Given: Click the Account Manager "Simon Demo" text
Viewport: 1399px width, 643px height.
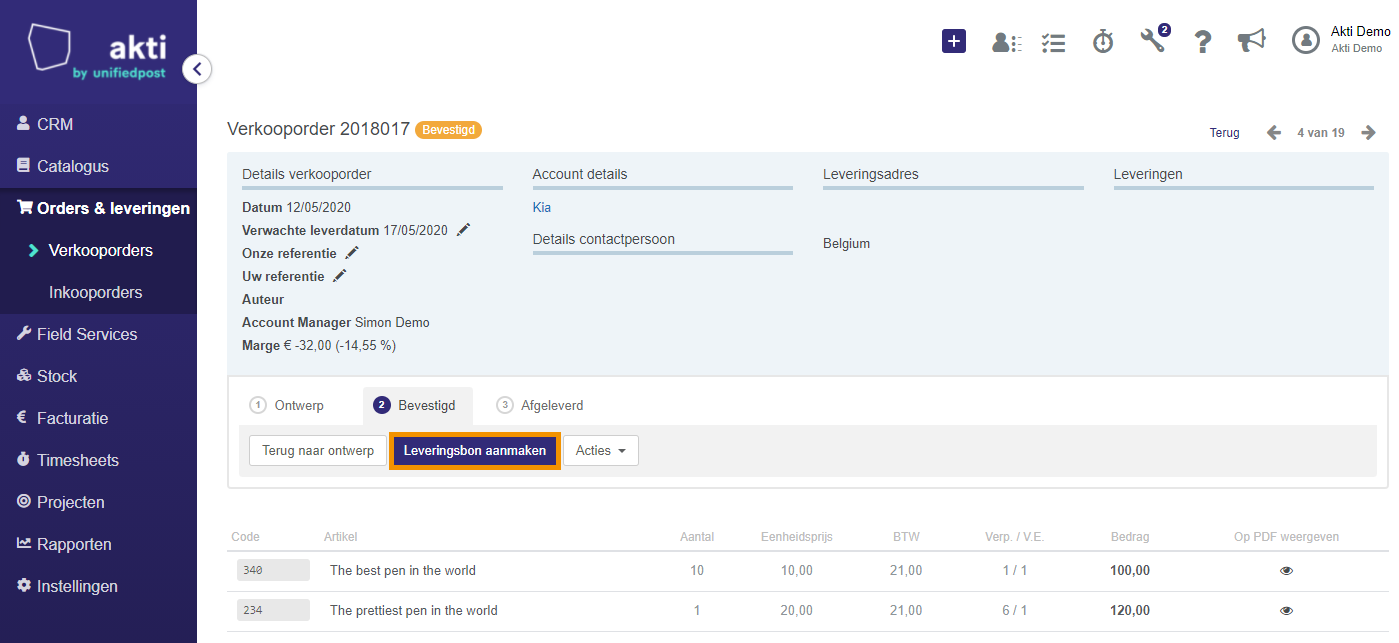Looking at the screenshot, I should (392, 323).
